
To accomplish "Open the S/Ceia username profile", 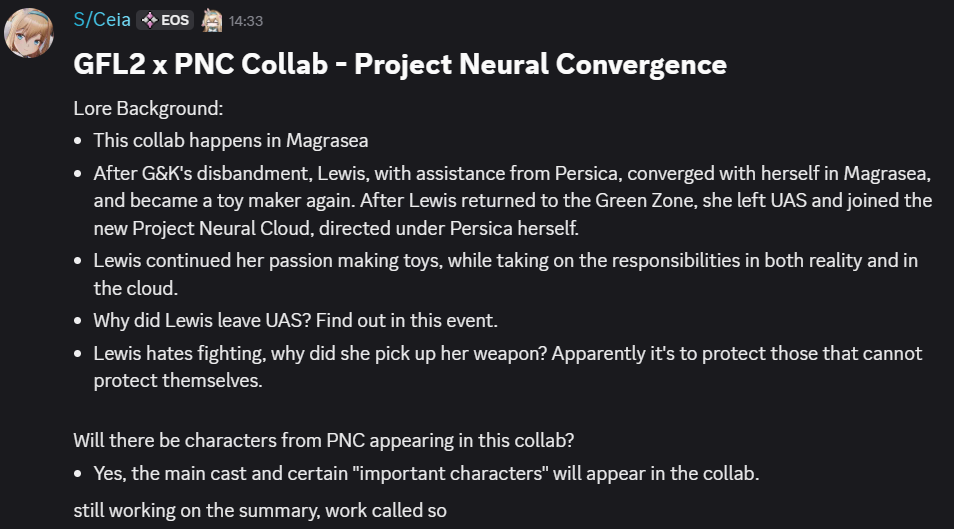I will 102,20.
